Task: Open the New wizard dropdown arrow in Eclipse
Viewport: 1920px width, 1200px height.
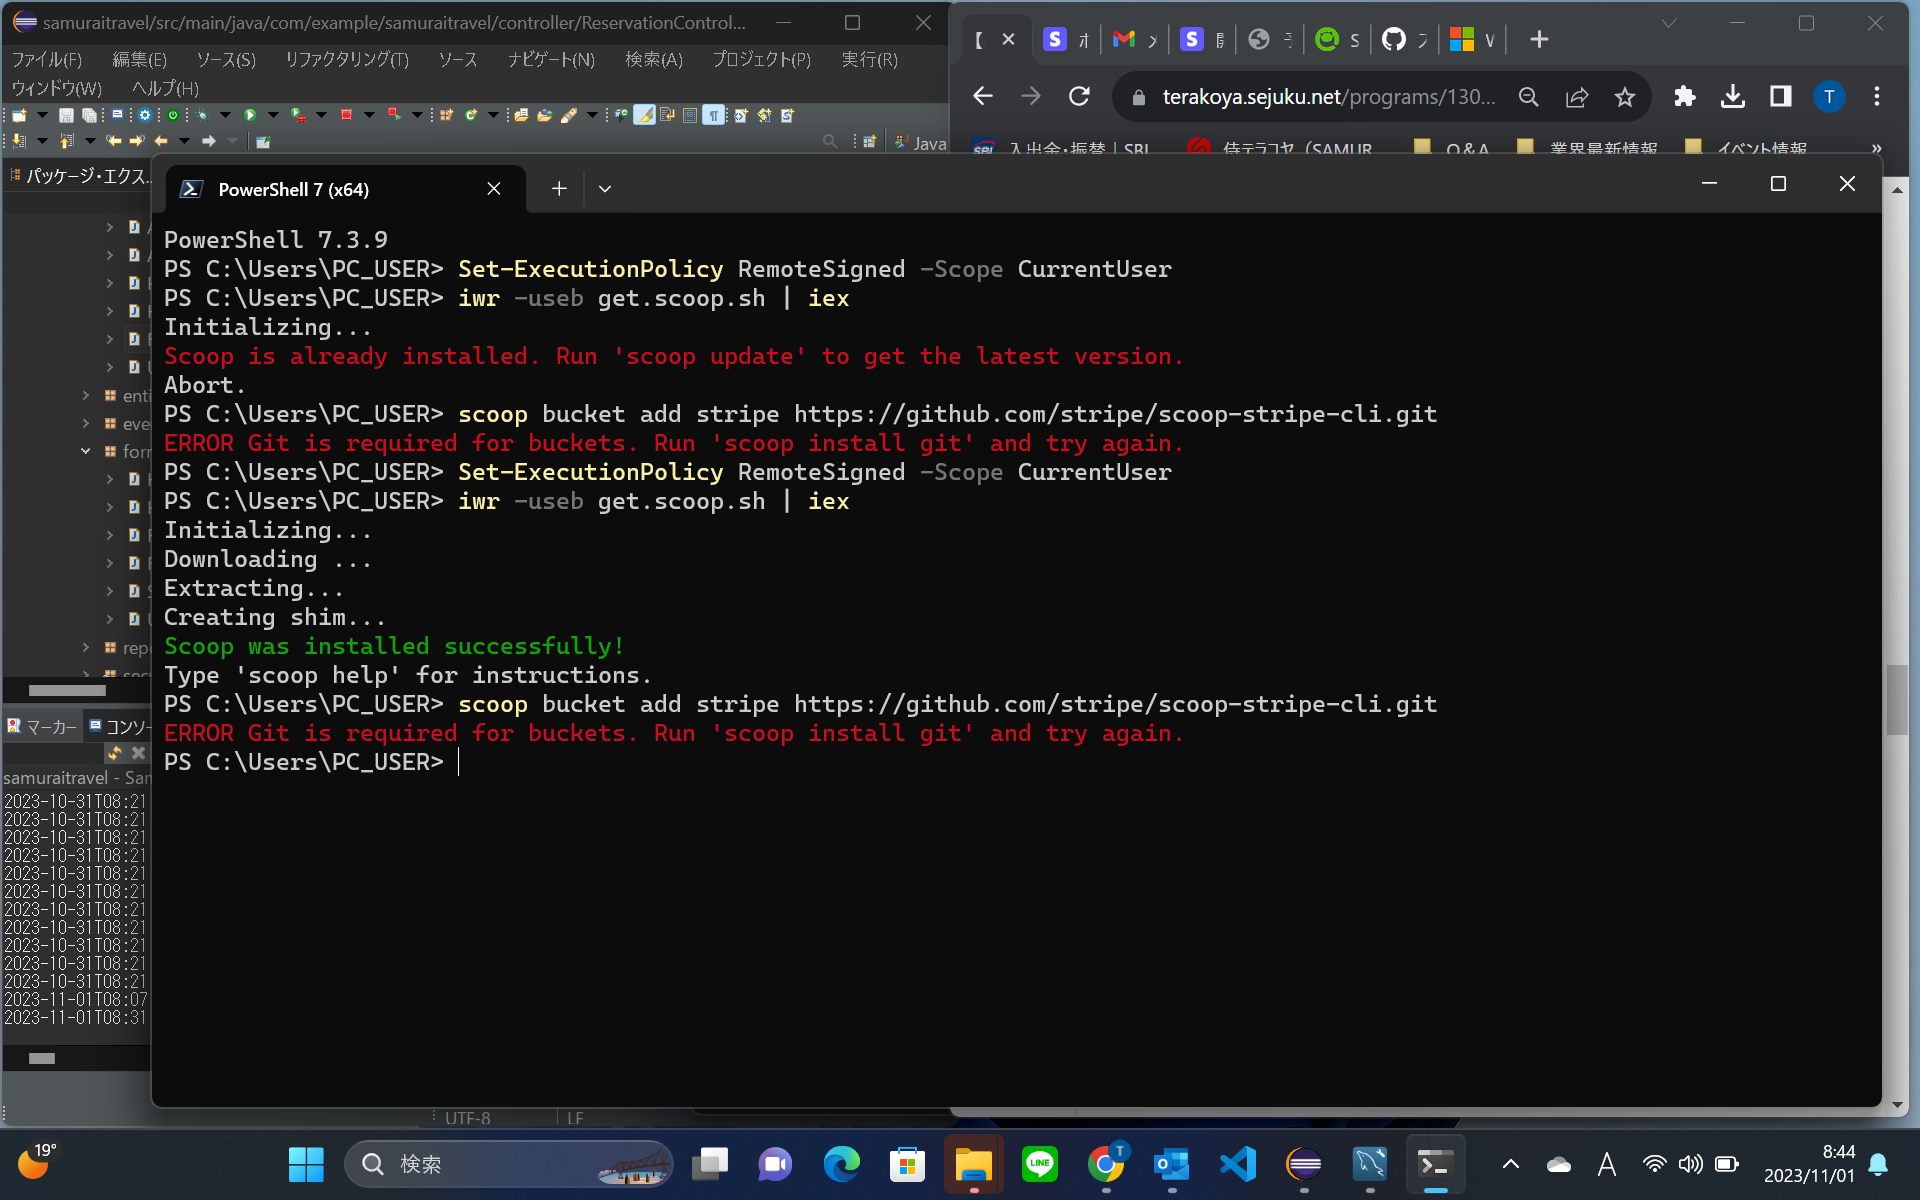Action: (42, 115)
